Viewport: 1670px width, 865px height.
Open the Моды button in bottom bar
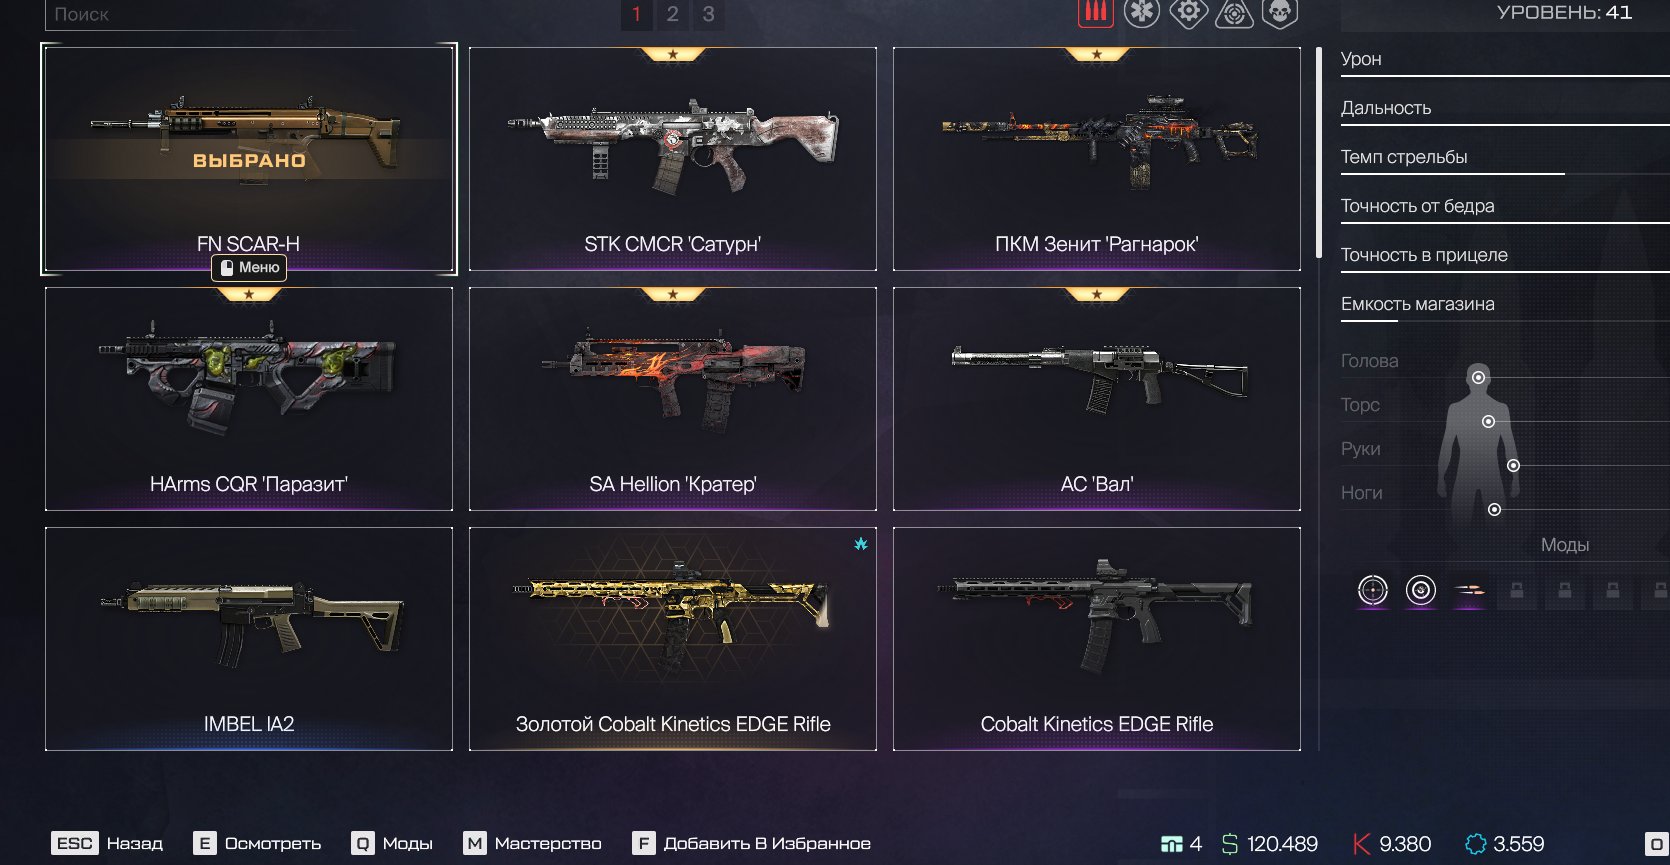392,844
